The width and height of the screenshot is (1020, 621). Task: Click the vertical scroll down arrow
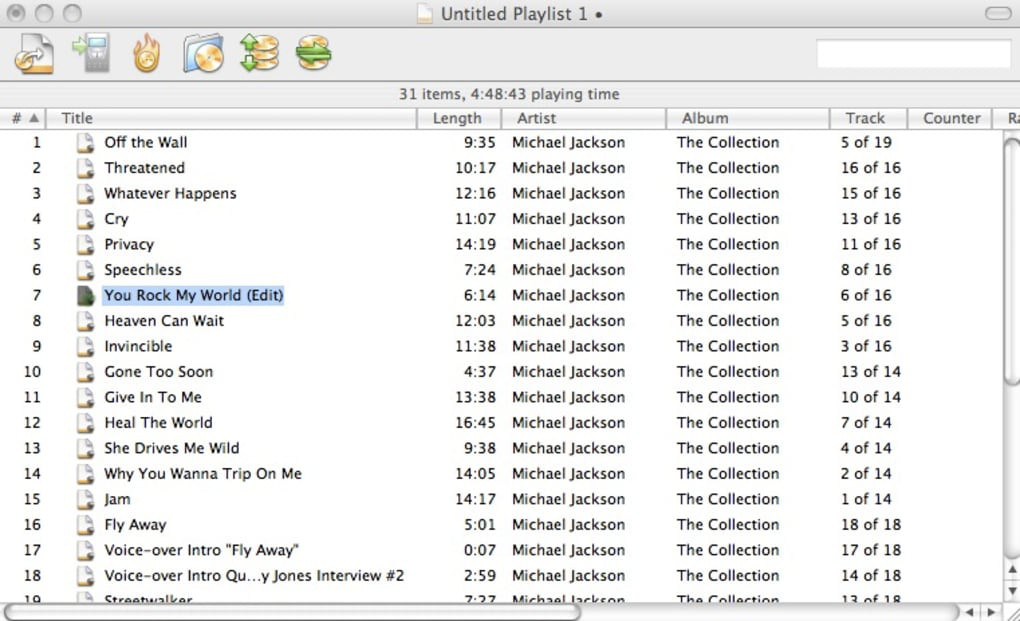pos(1012,590)
